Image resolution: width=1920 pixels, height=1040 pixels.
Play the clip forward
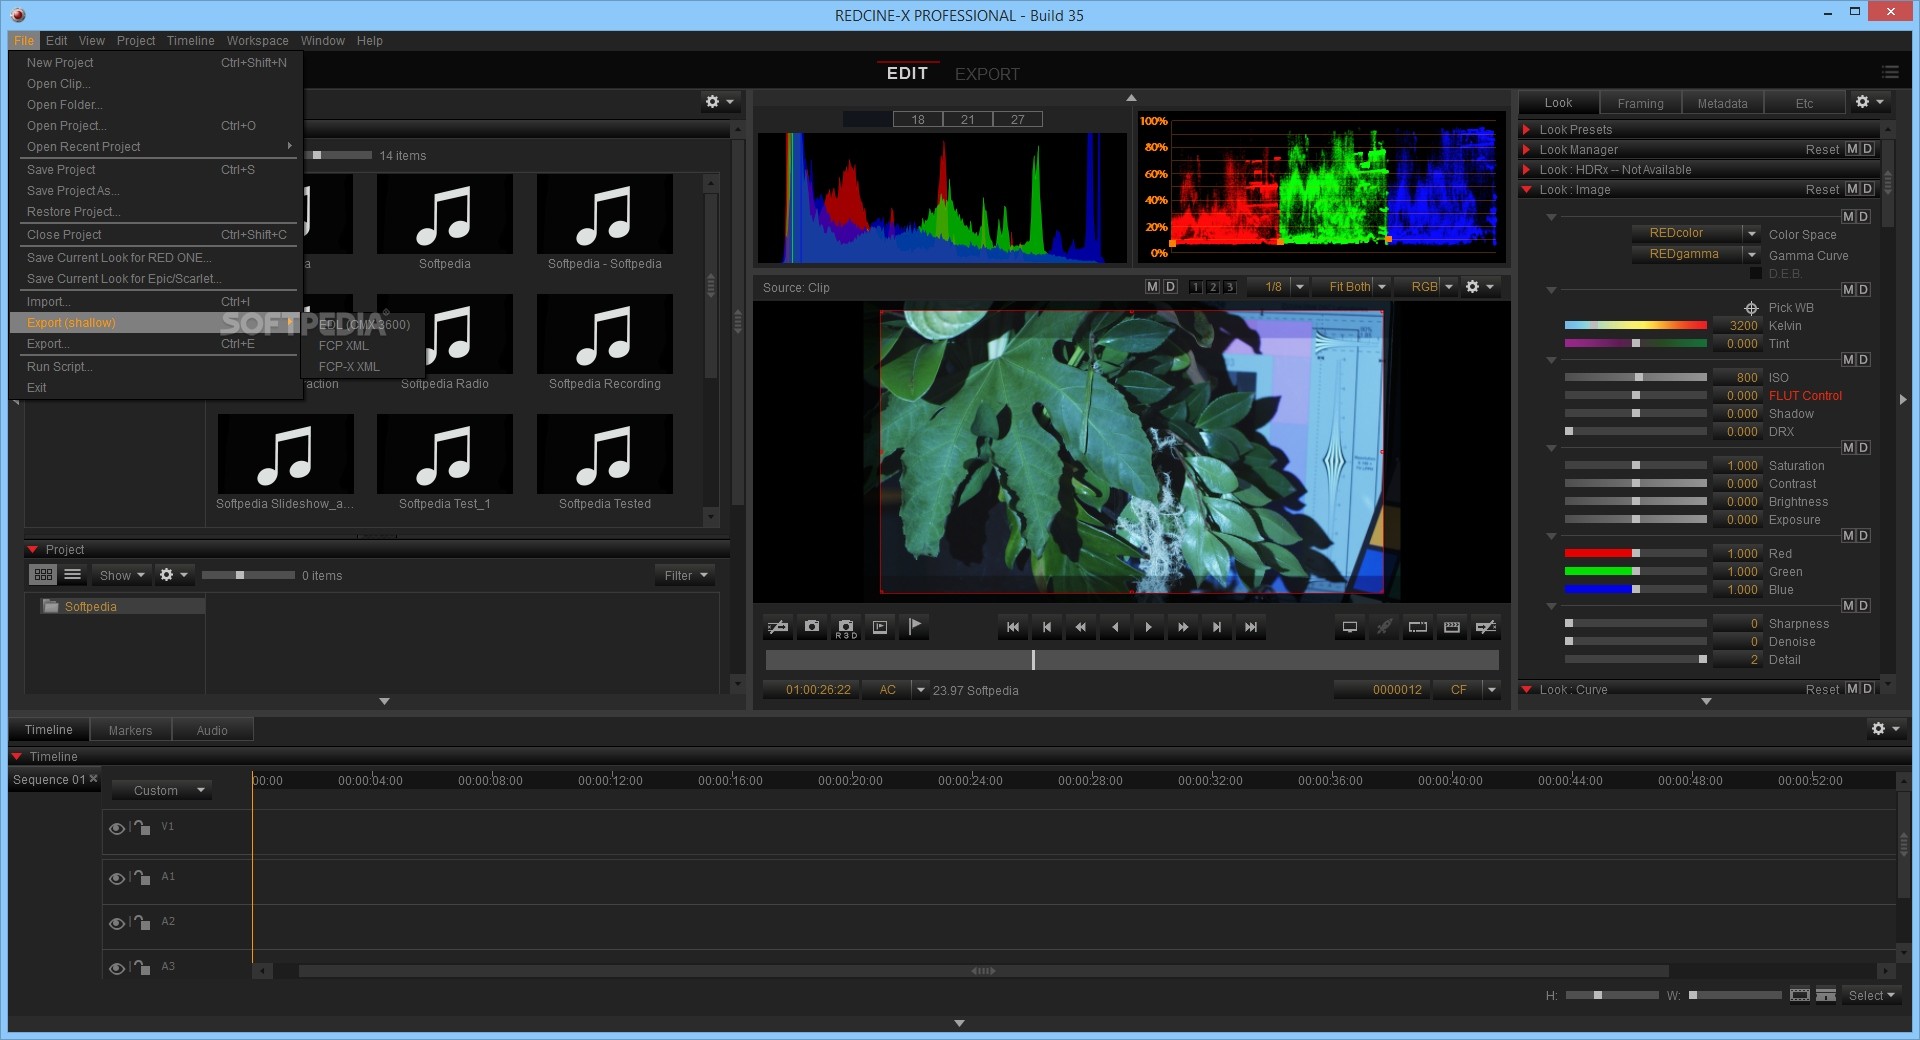[1149, 627]
